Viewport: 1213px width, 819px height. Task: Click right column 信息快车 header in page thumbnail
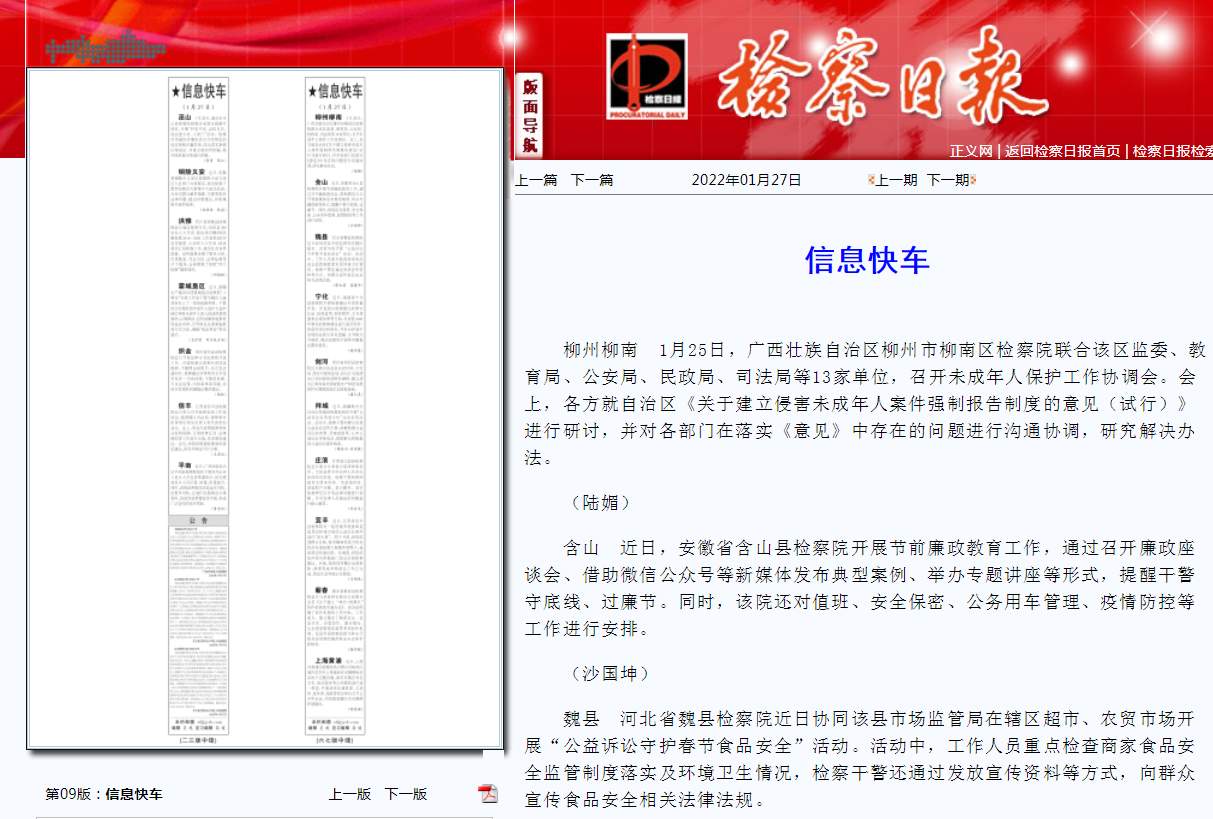[336, 91]
